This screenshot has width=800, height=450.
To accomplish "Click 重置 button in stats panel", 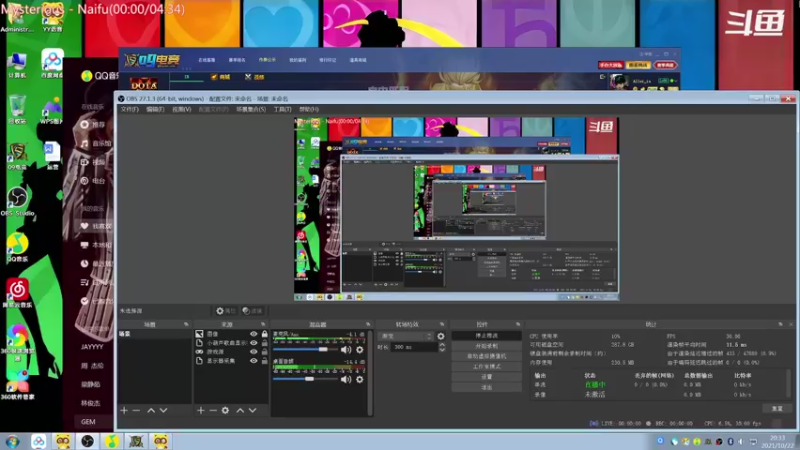I will pos(777,408).
